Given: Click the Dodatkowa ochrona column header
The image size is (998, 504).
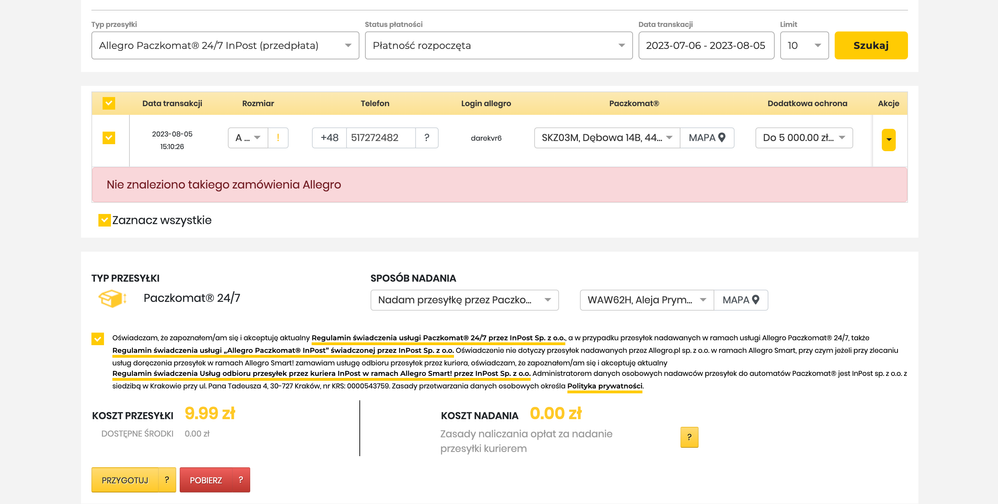Looking at the screenshot, I should (x=807, y=103).
